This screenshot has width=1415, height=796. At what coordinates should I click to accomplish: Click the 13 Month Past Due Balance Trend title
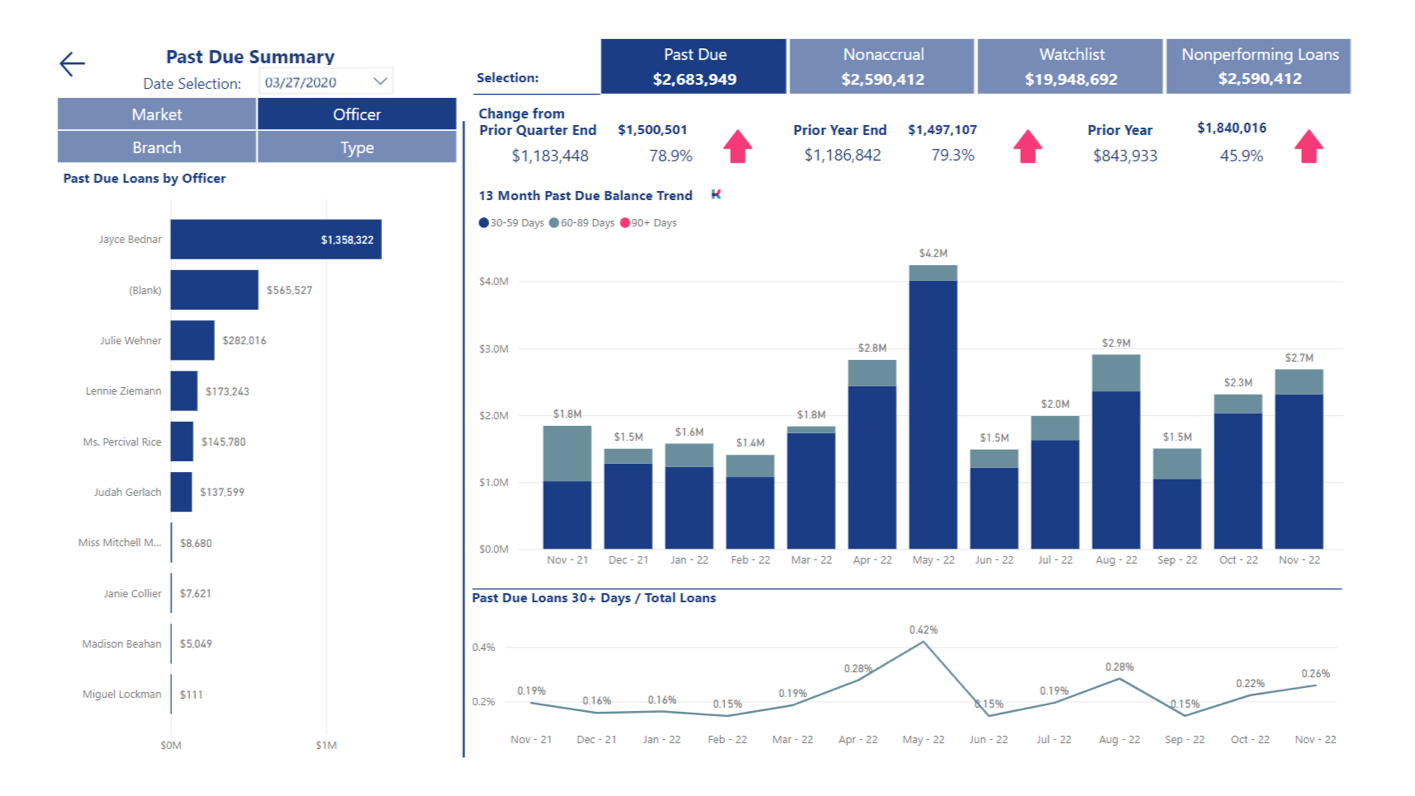tap(586, 196)
